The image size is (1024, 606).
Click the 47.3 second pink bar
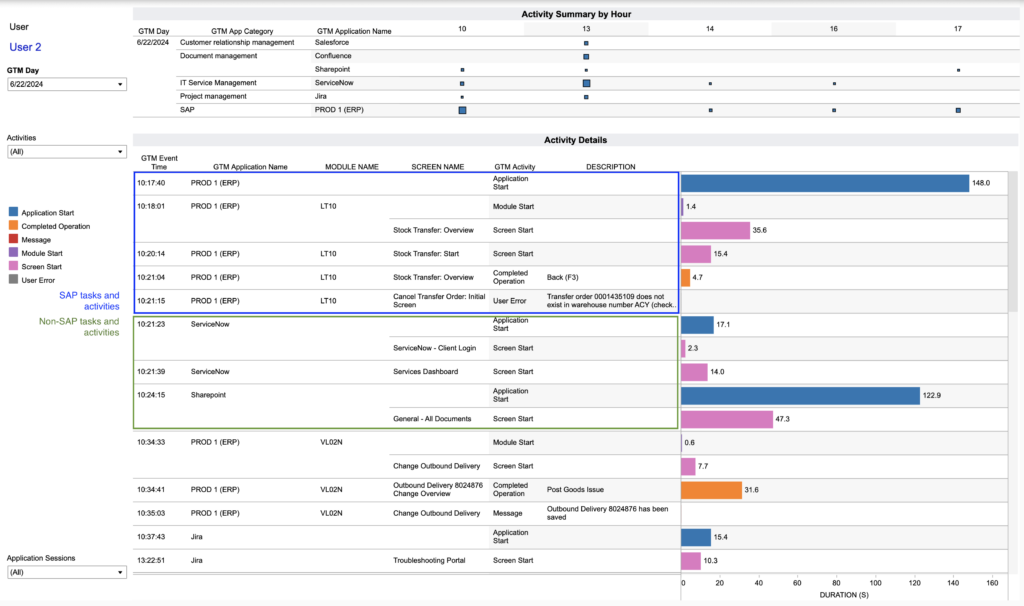pos(727,419)
